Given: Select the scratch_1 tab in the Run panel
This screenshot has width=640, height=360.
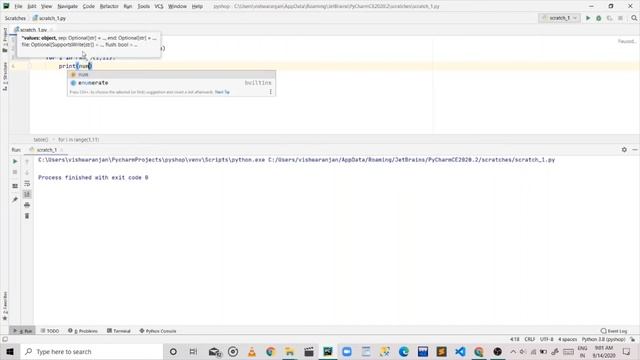Looking at the screenshot, I should pyautogui.click(x=47, y=150).
